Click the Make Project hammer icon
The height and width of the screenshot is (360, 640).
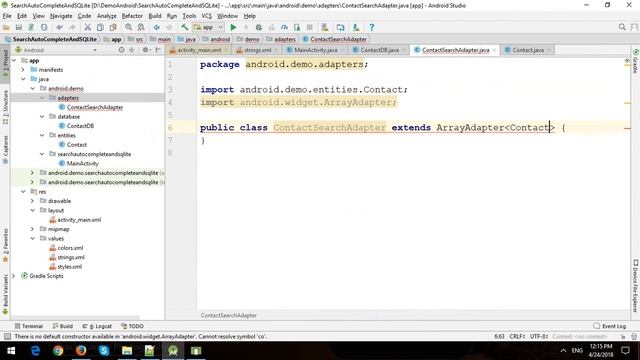point(184,27)
